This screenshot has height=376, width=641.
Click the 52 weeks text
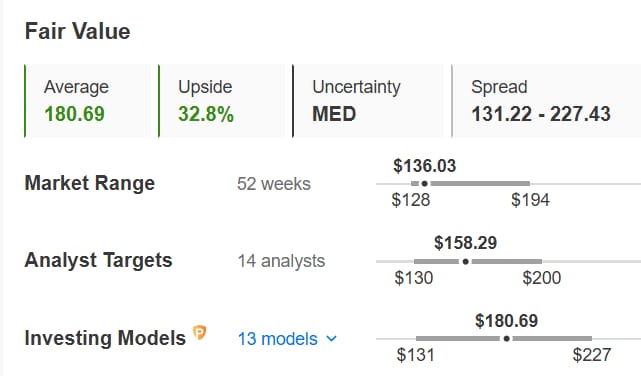(274, 184)
